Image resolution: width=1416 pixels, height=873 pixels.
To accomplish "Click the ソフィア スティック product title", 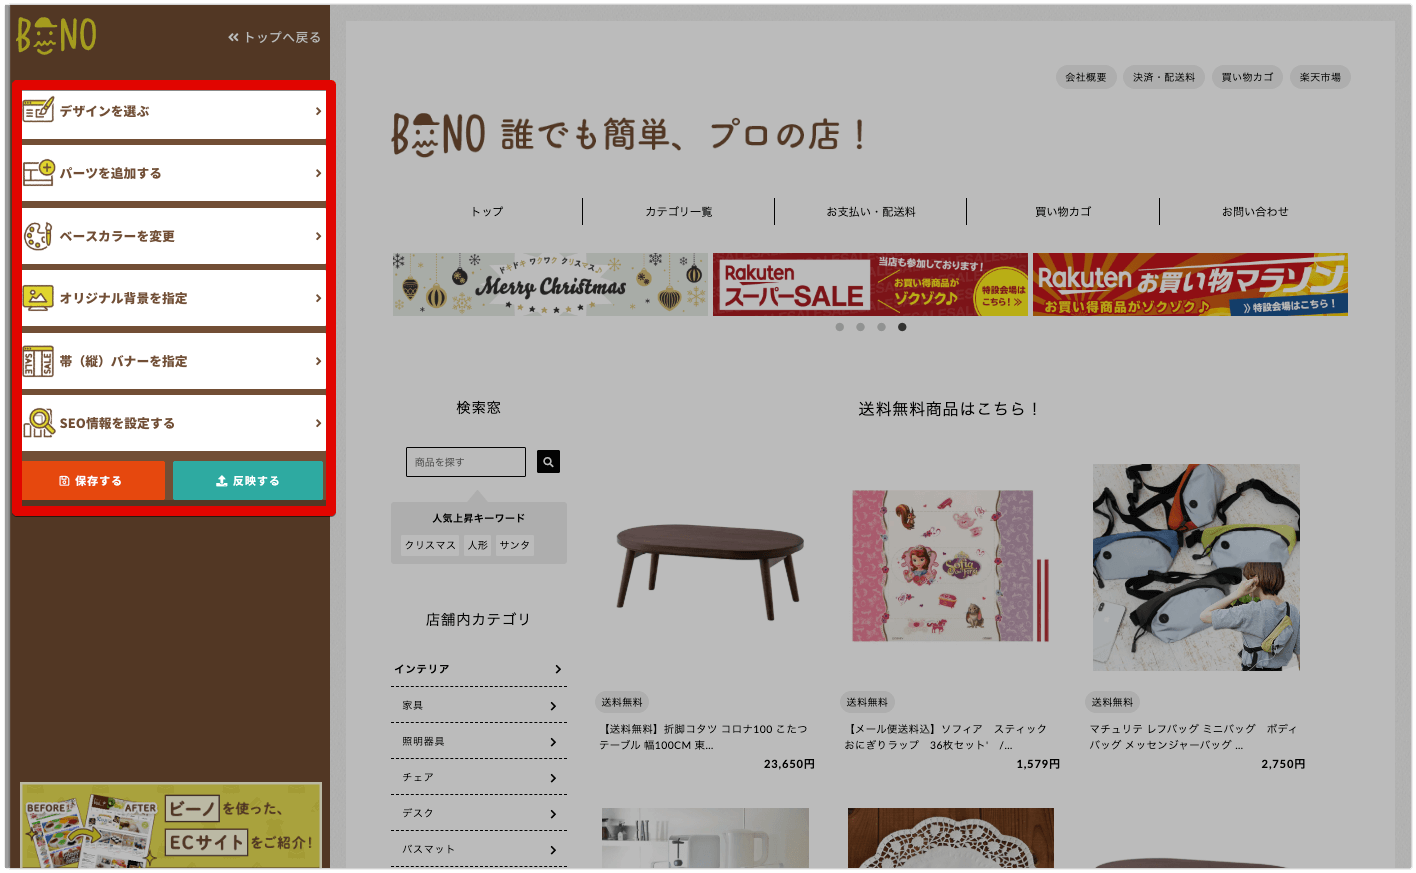I will (x=945, y=737).
